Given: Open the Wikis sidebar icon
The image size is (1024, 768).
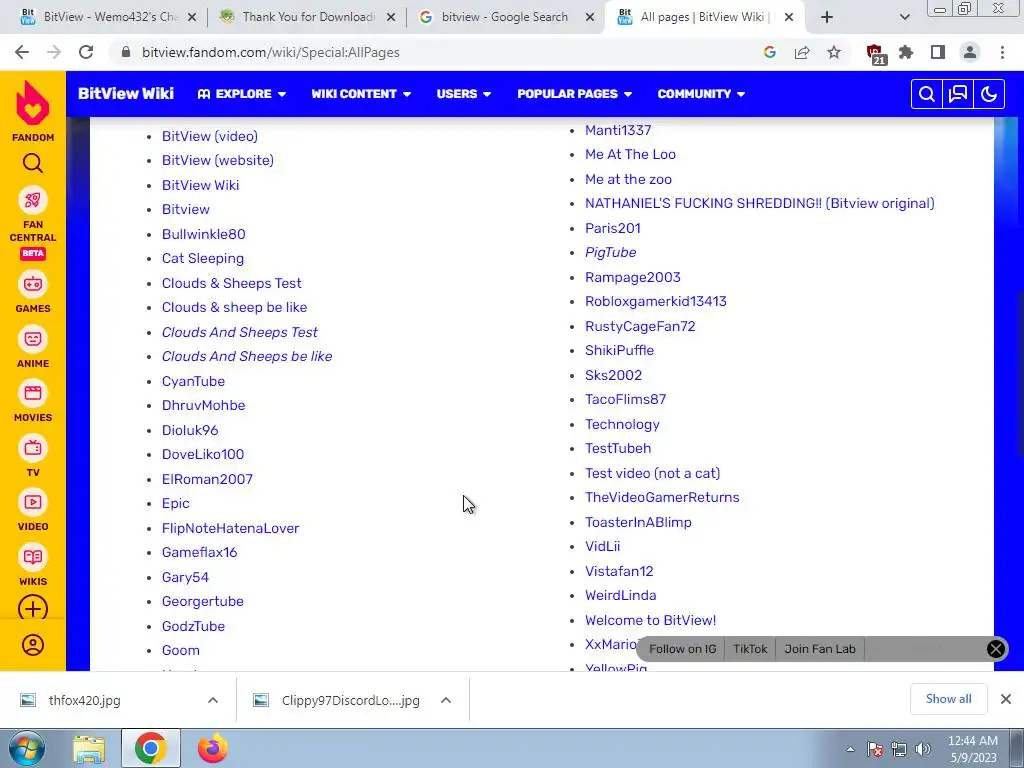Looking at the screenshot, I should click(33, 557).
